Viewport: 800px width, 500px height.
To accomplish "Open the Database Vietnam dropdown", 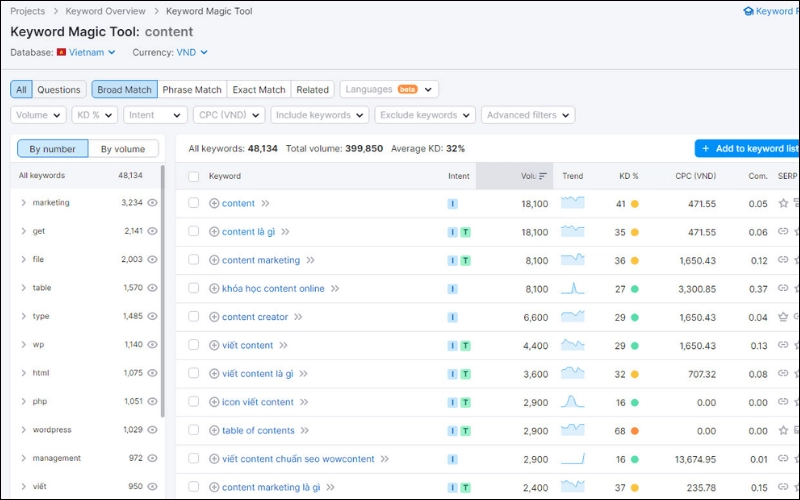I will tap(92, 52).
